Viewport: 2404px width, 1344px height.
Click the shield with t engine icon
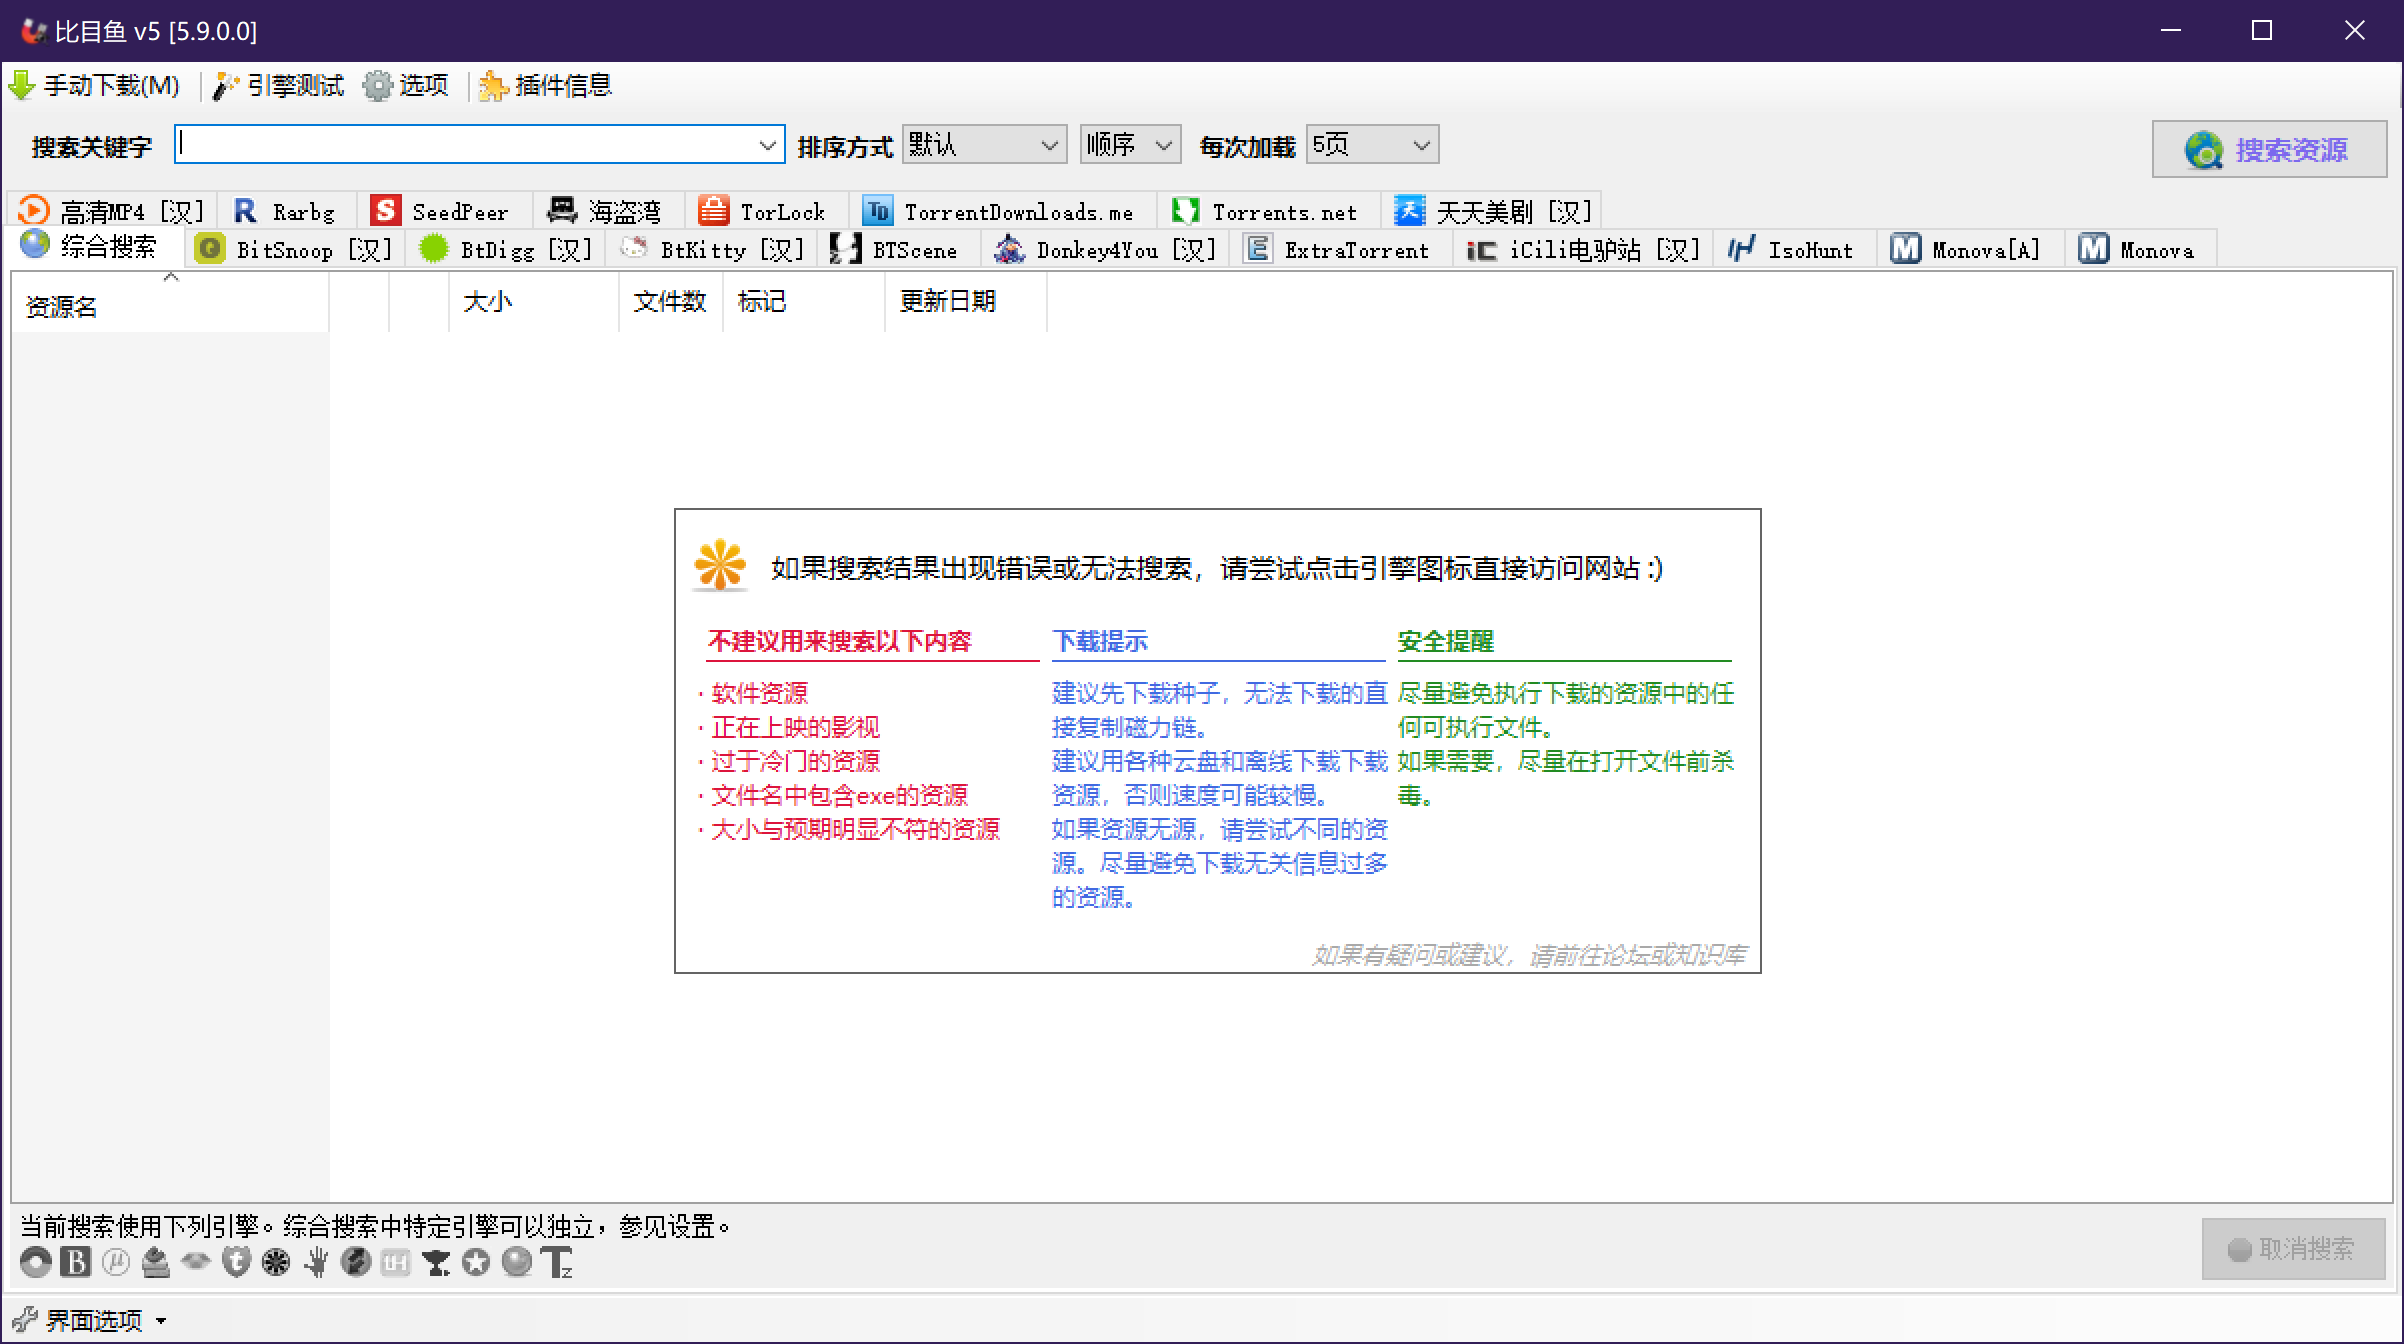click(236, 1262)
